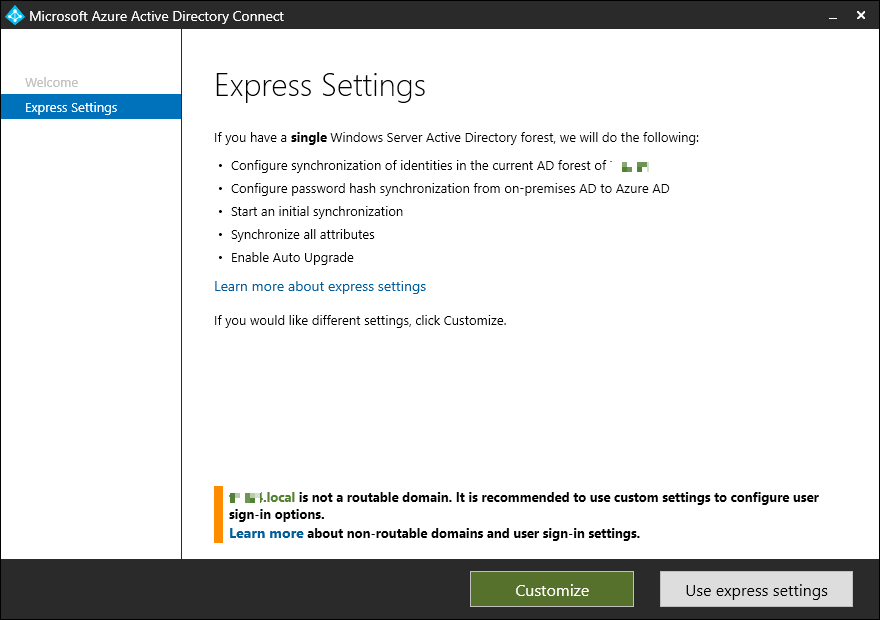Minimize the Azure AD Connect window
Image resolution: width=880 pixels, height=620 pixels.
point(832,15)
